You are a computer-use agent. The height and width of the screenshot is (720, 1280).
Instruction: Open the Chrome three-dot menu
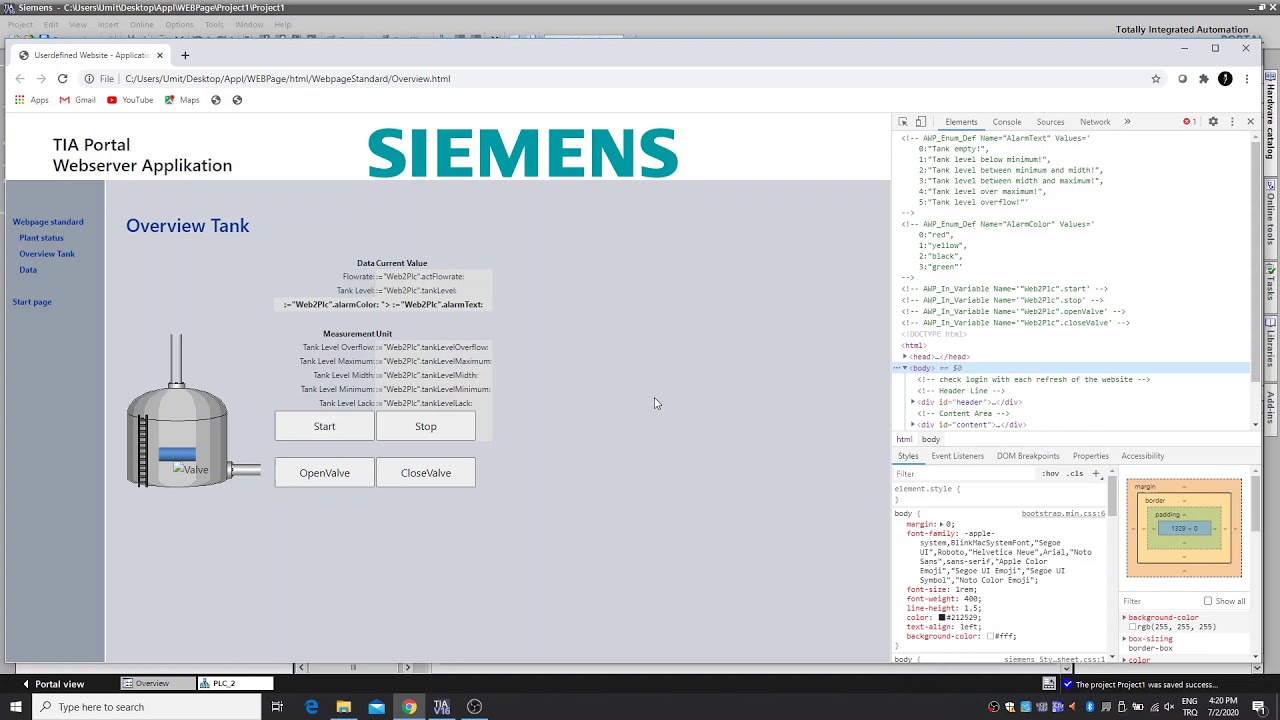(x=1247, y=79)
